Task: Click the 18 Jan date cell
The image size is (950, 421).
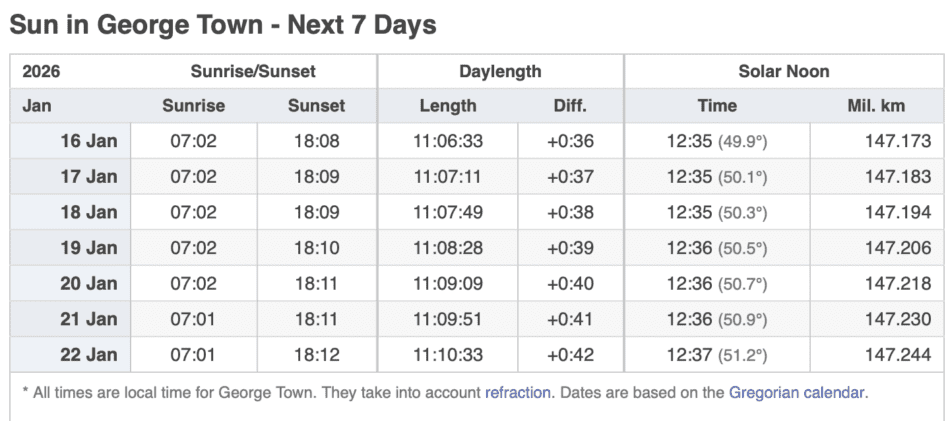Action: click(88, 213)
